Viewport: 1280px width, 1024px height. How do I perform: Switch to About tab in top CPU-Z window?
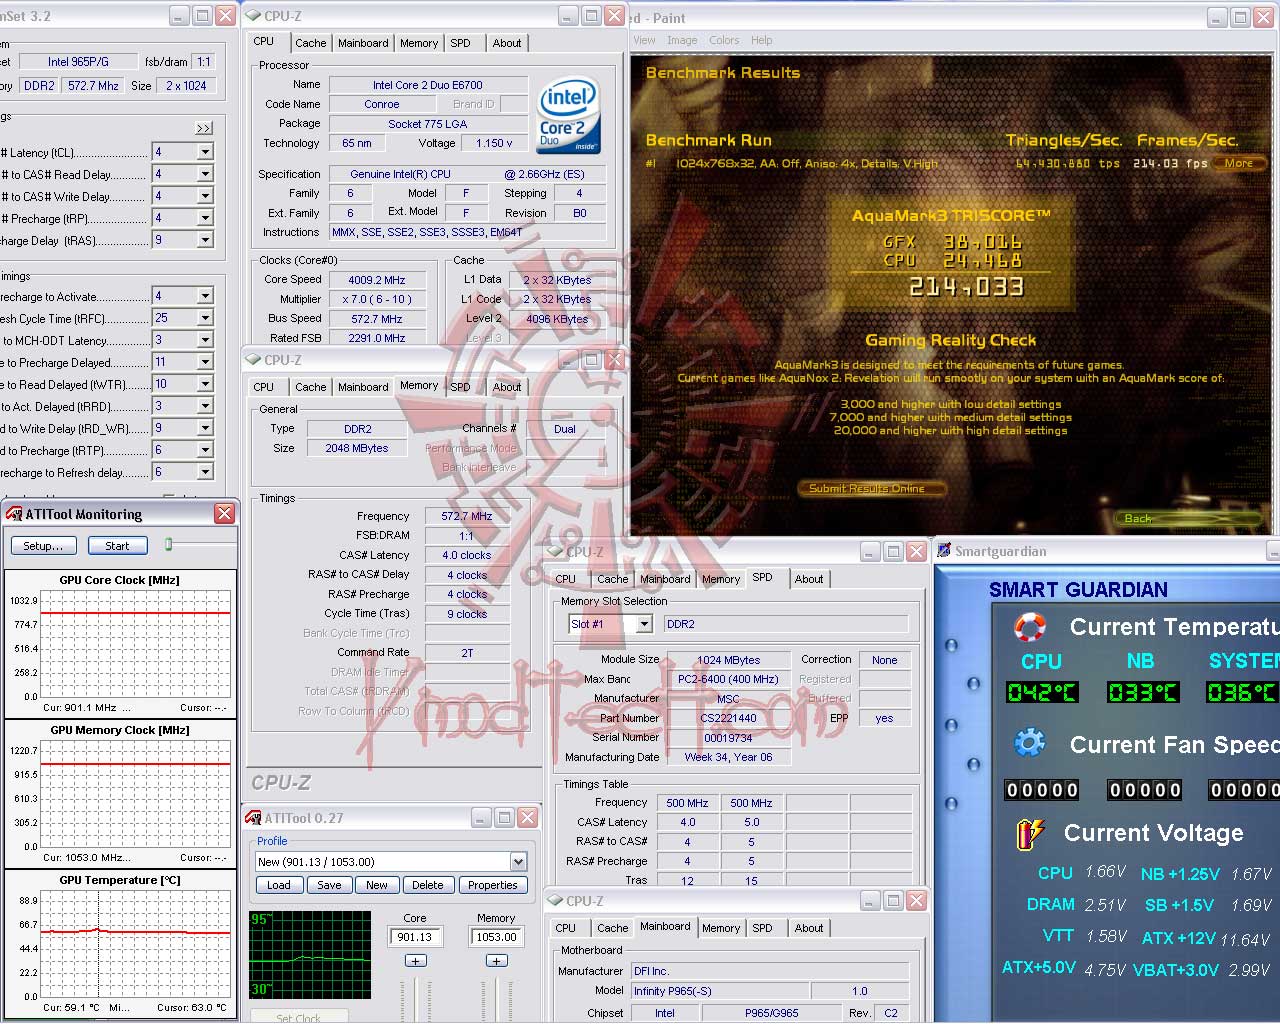507,43
